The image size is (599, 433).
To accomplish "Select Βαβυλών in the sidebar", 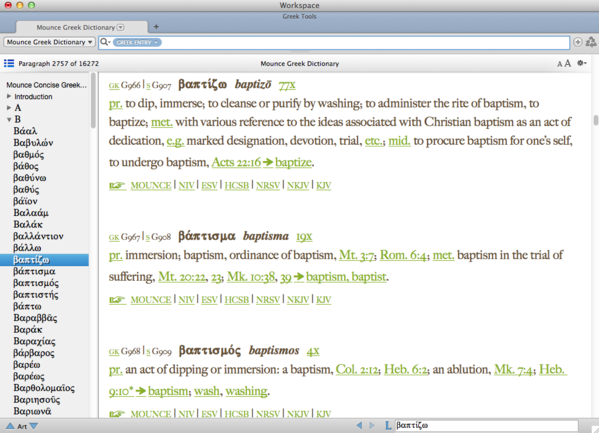I will [x=33, y=143].
